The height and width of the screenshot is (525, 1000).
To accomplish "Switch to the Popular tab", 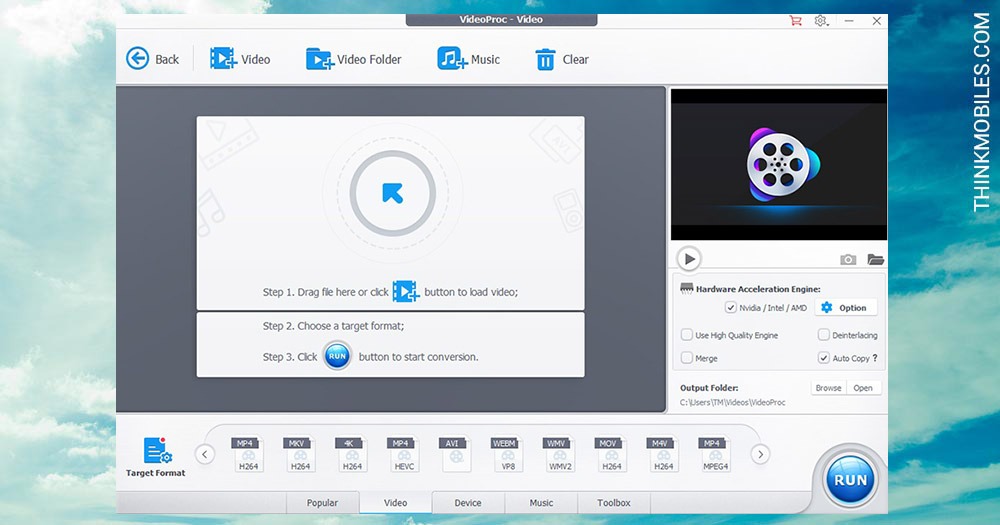I will coord(323,503).
